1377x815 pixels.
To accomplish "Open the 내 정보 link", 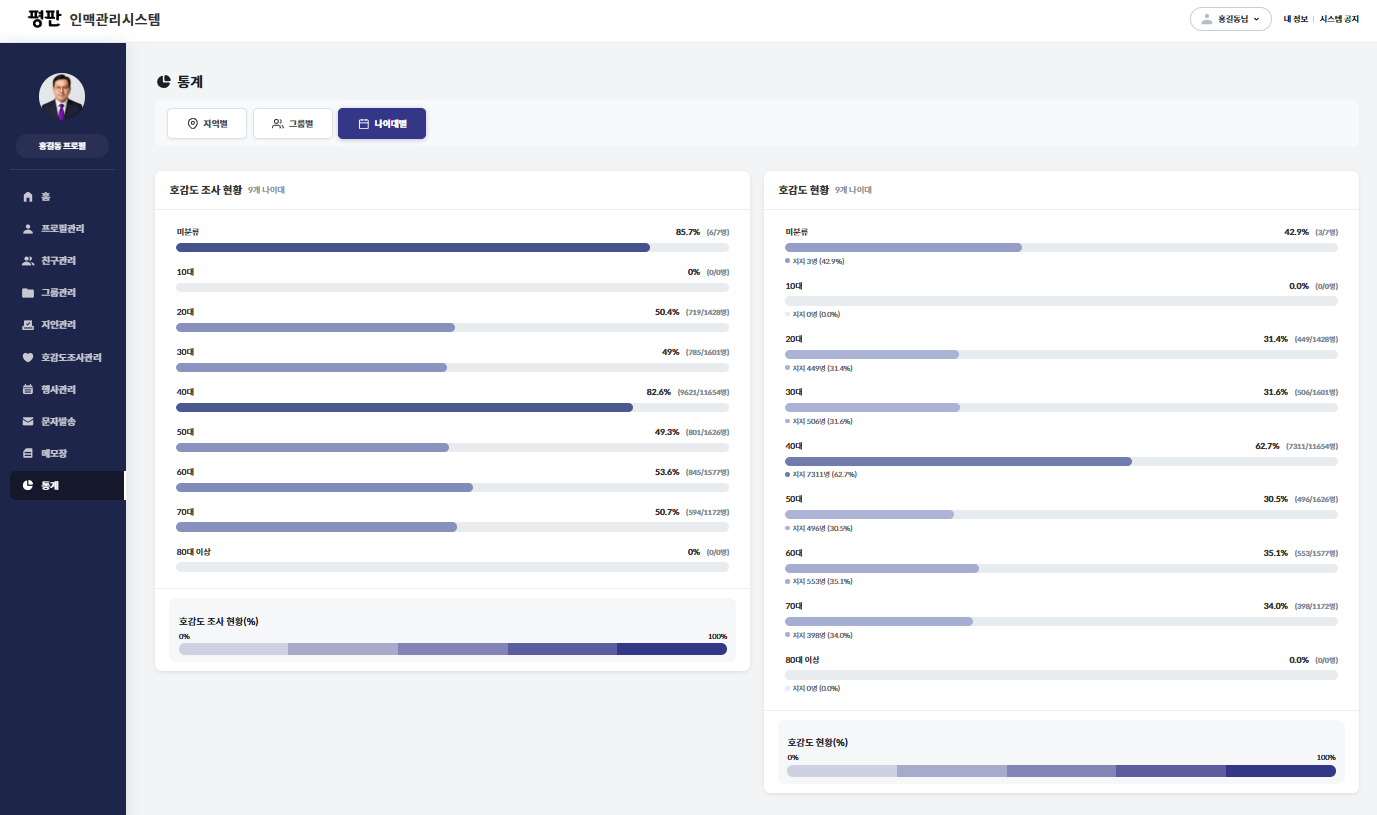I will [1295, 19].
